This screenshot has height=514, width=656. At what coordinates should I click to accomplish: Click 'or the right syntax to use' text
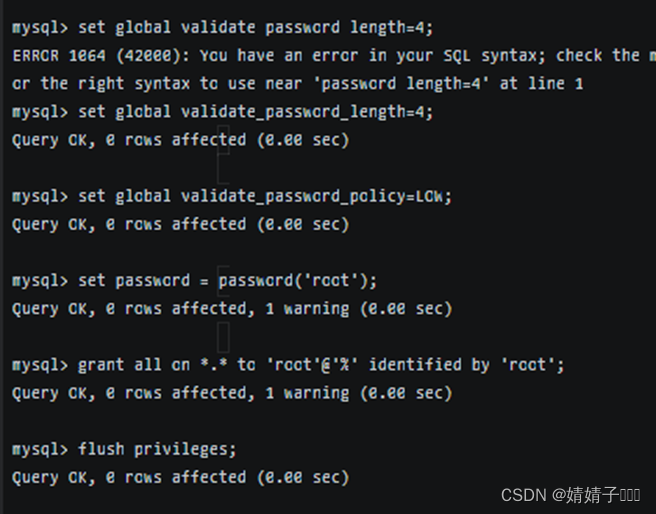pyautogui.click(x=115, y=84)
